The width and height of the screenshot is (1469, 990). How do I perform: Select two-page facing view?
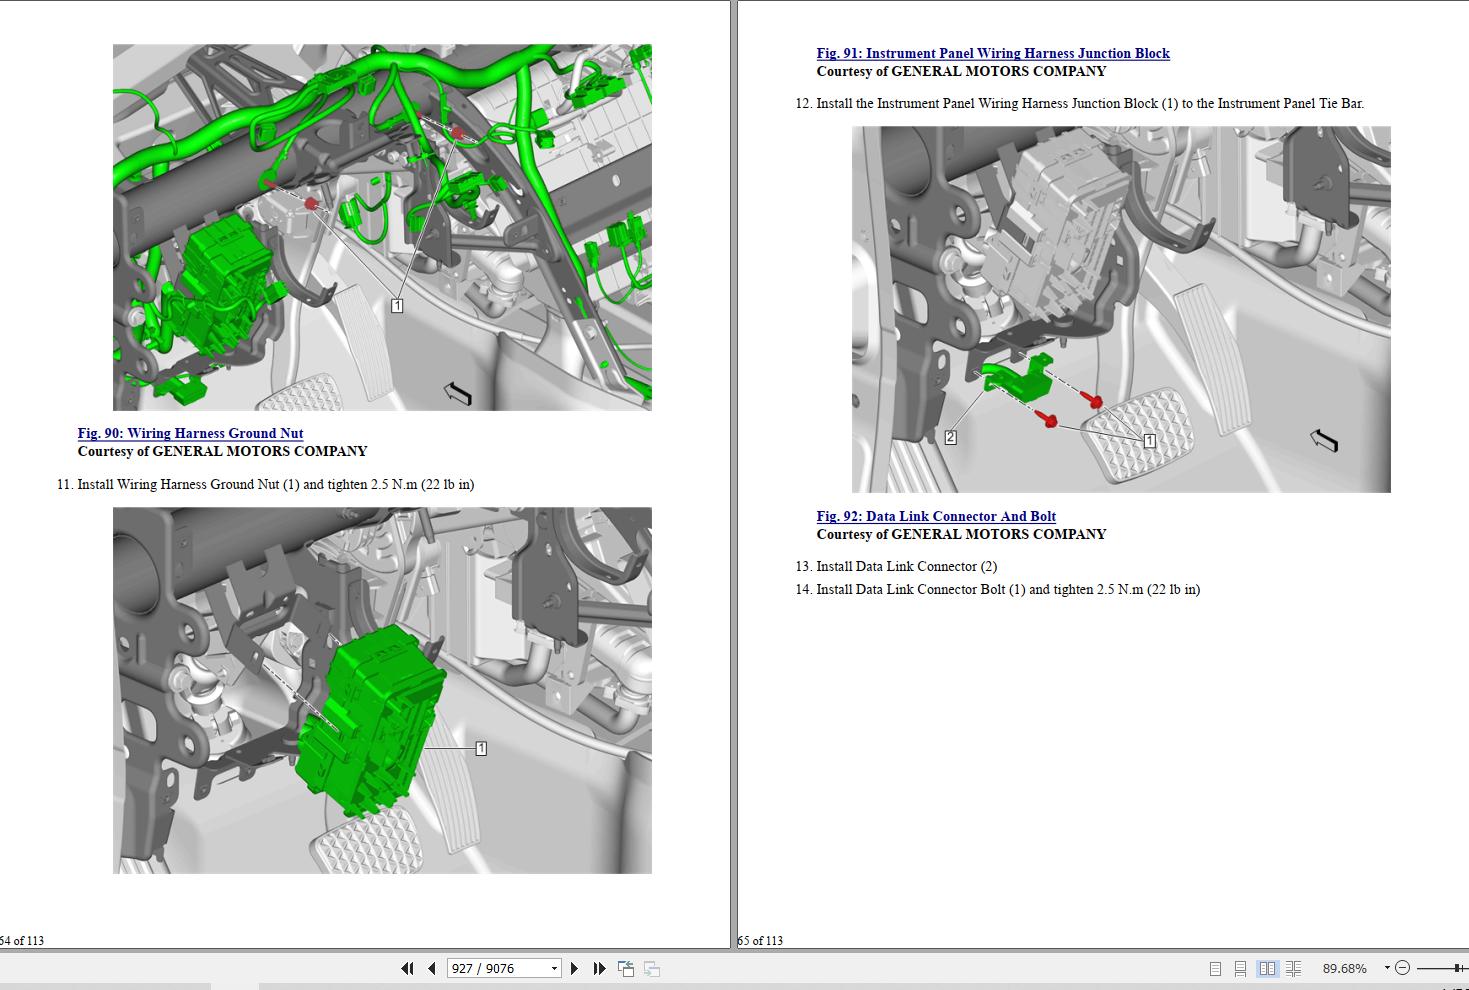click(x=1267, y=968)
